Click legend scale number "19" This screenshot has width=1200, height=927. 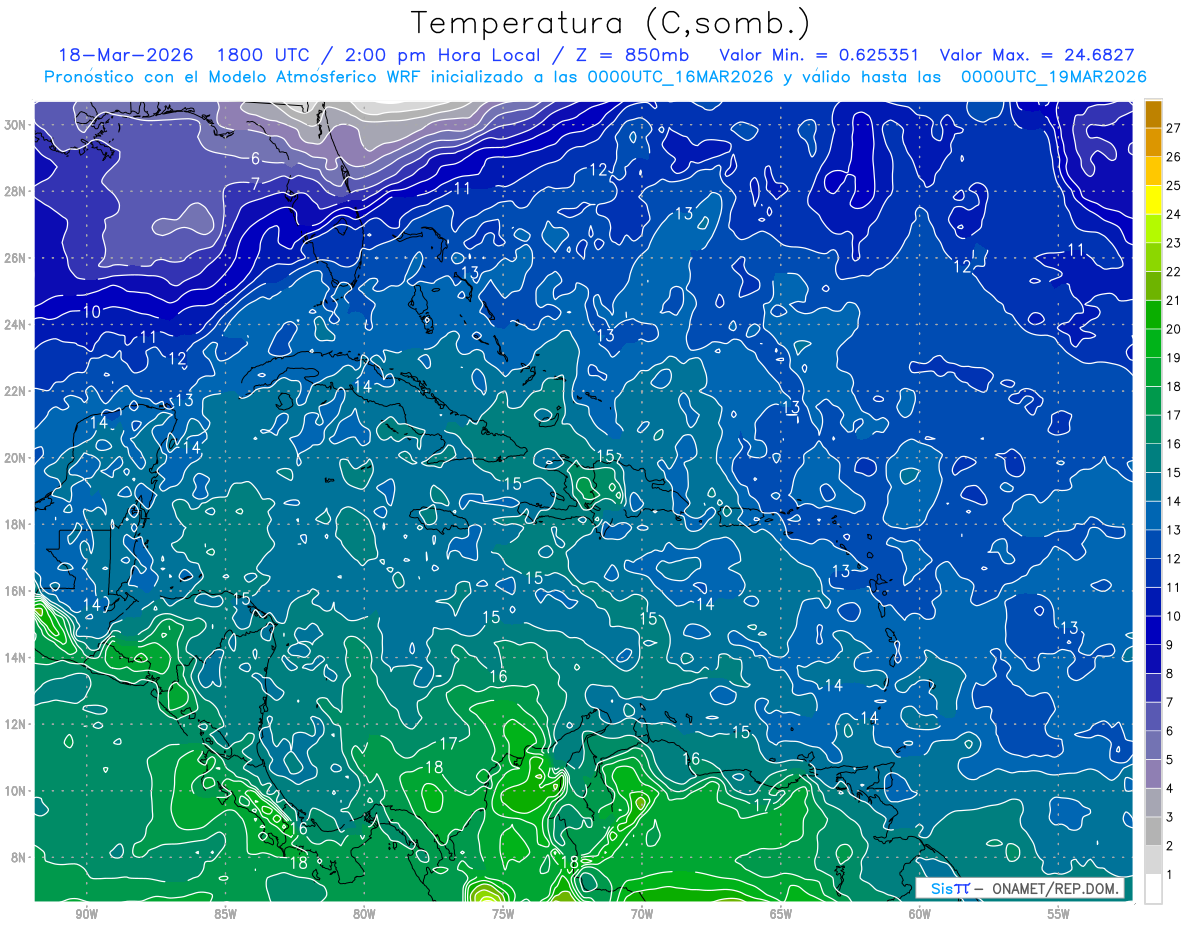[x=1174, y=358]
